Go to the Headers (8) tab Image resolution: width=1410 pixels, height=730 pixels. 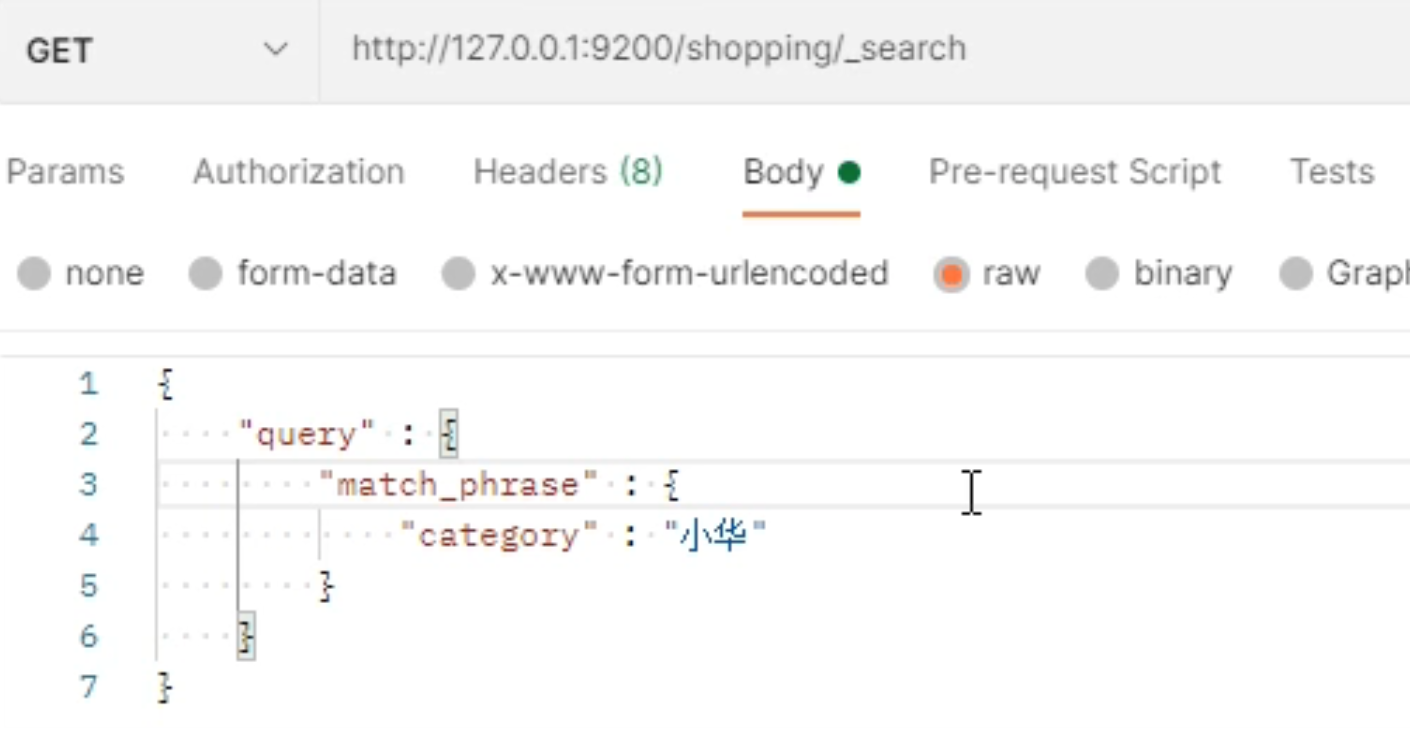[x=567, y=172]
